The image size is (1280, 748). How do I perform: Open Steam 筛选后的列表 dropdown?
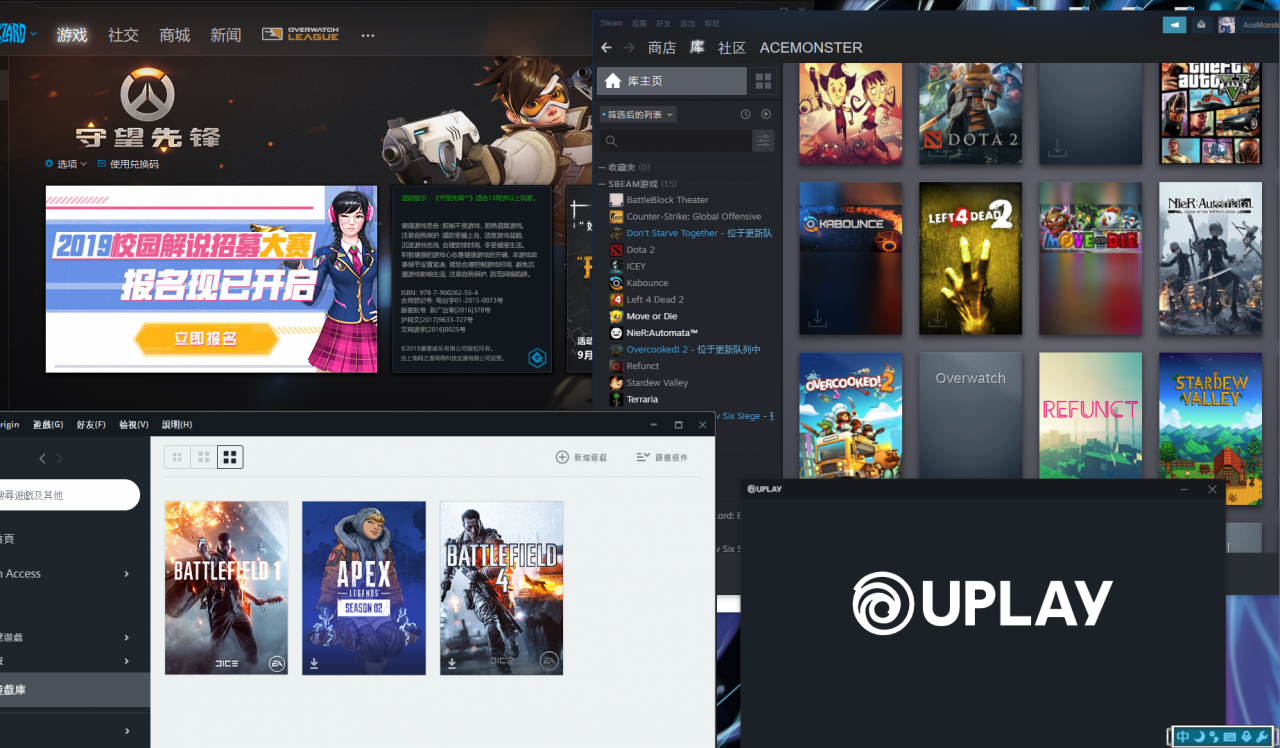coord(639,115)
